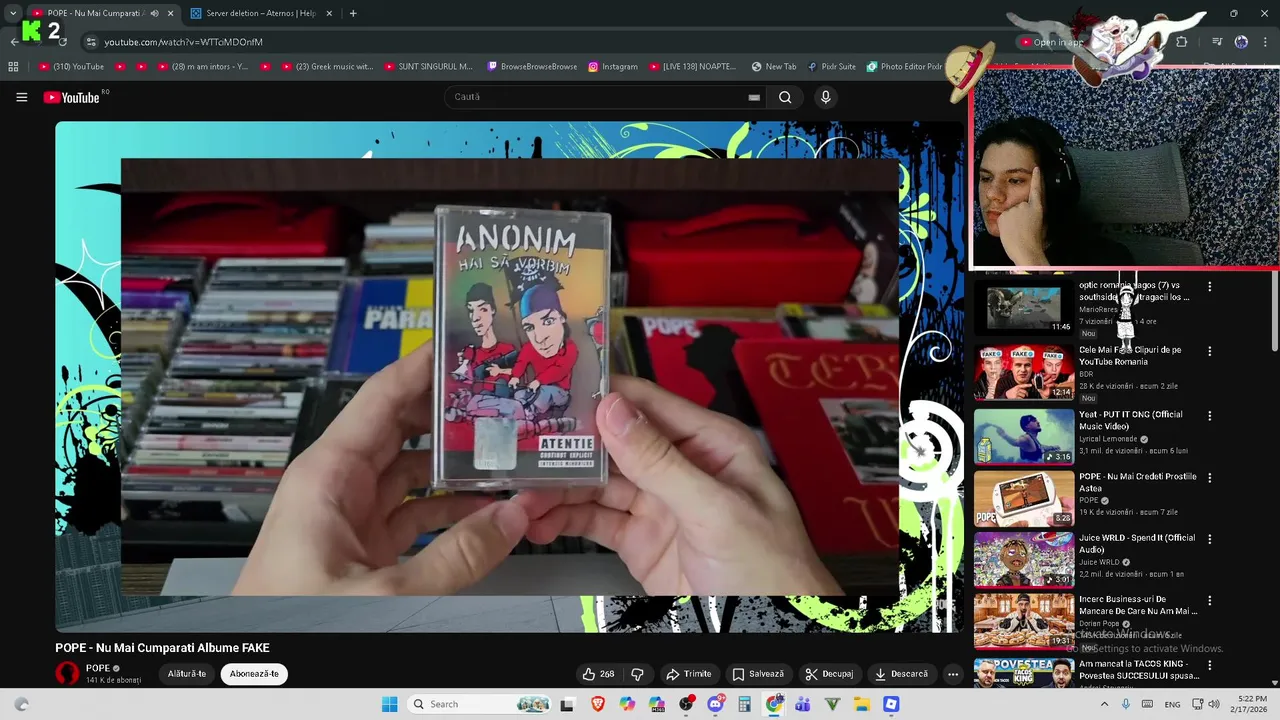
Task: Open options for 'Nu Mai Credeti Prostiile' video
Action: [1209, 478]
